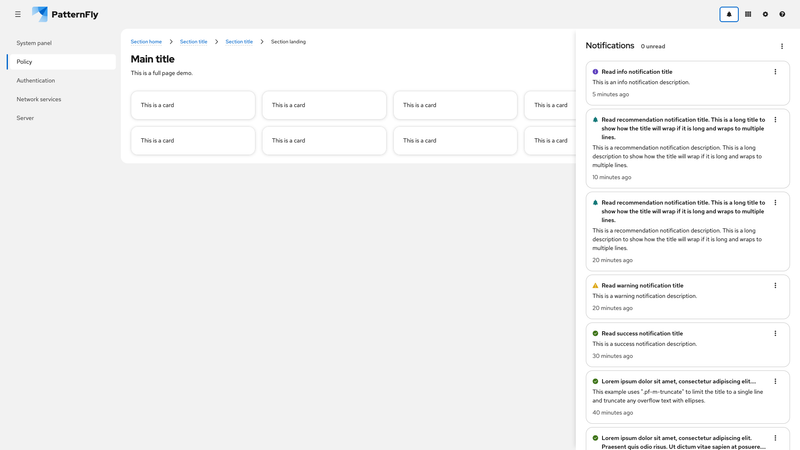Open kebab menu for 40 minutes ago Lorem notification
Screen dimensions: 800x450
[775, 382]
